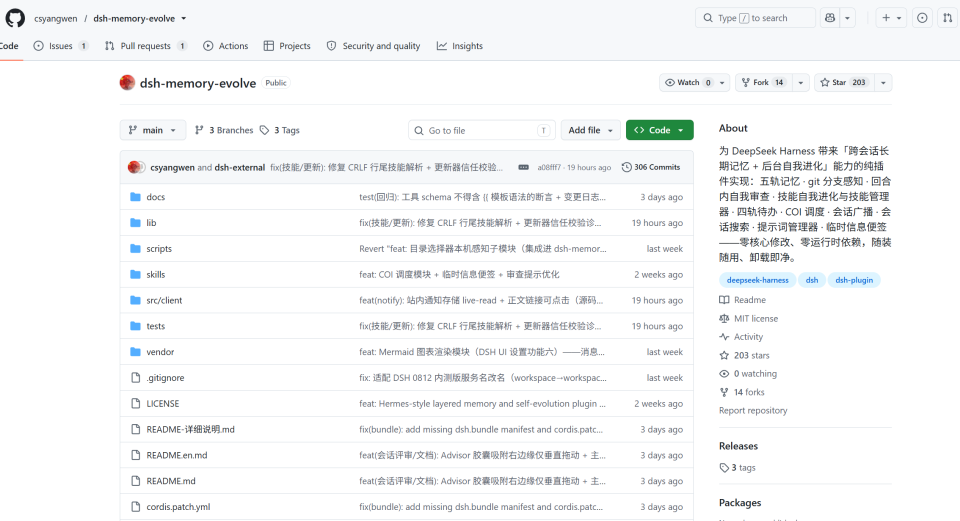Select the deepseek-harness topic tag
The width and height of the screenshot is (960, 521).
757,280
